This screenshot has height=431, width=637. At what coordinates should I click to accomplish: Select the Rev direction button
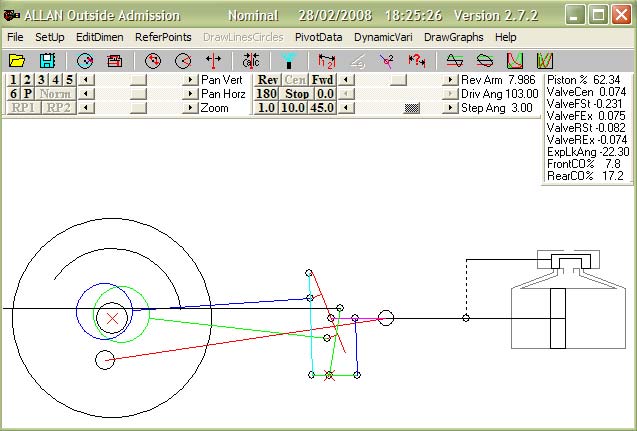(267, 79)
